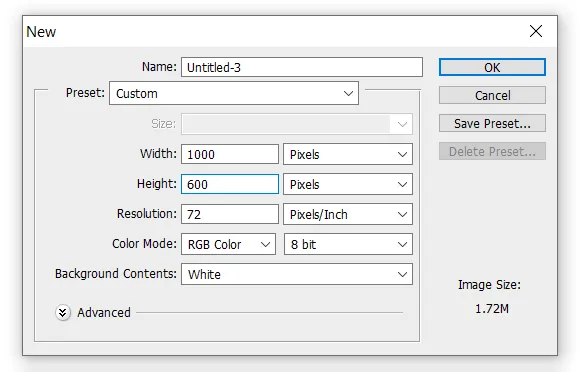579x372 pixels.
Task: Click the Width field showing 1000
Action: (x=230, y=154)
